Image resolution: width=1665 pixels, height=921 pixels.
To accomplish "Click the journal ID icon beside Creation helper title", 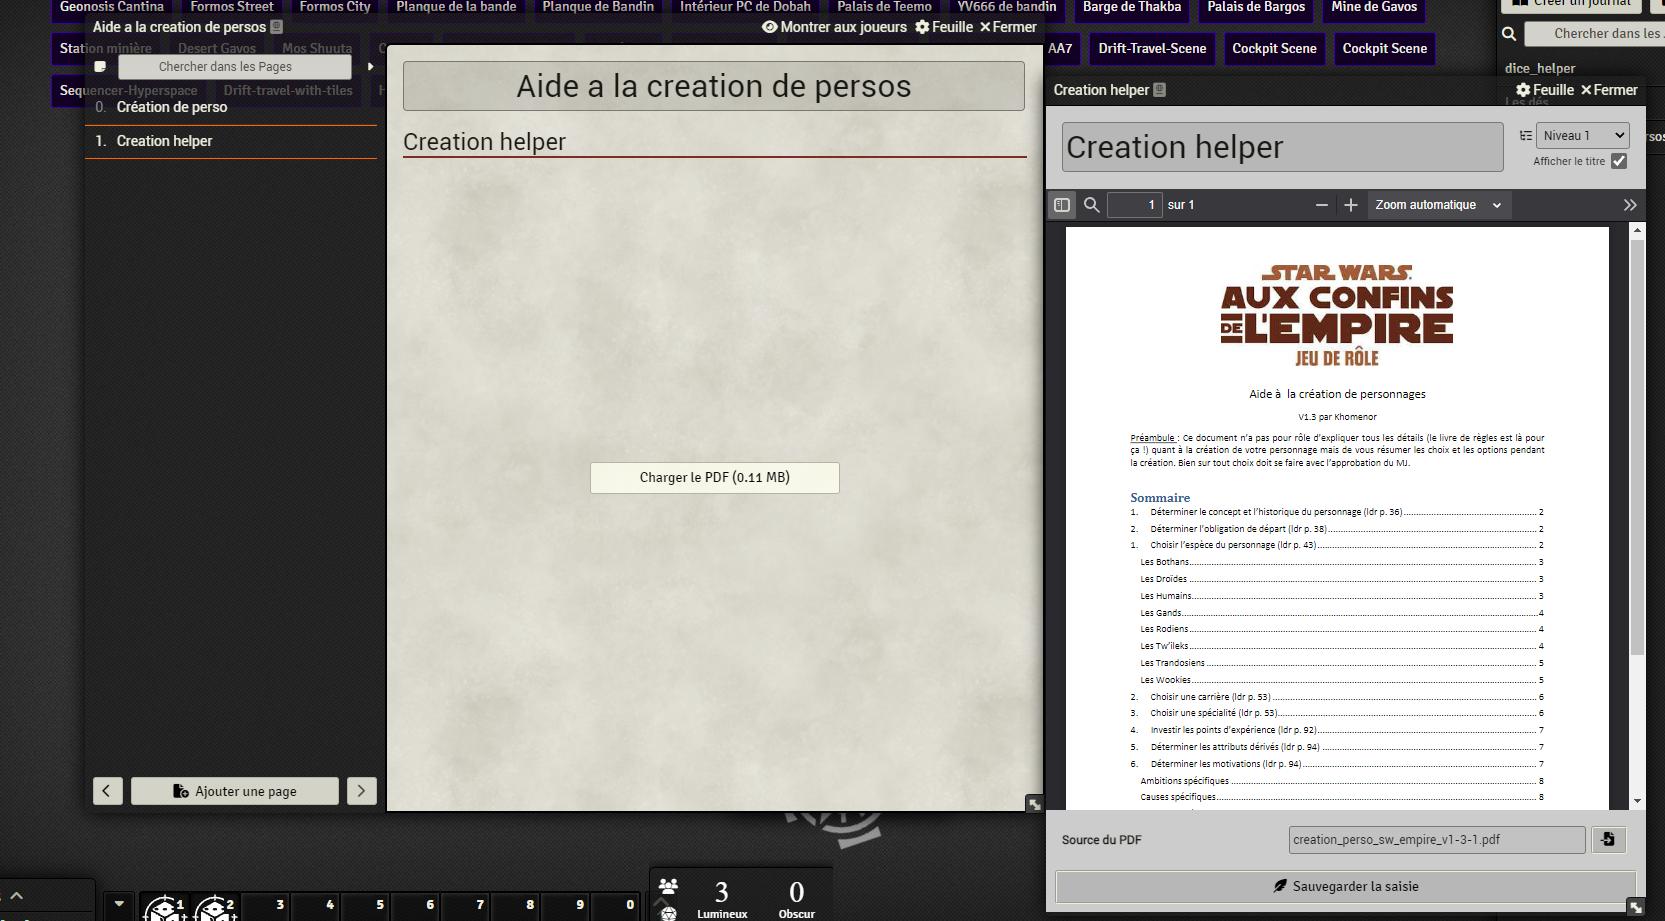I will point(1160,90).
